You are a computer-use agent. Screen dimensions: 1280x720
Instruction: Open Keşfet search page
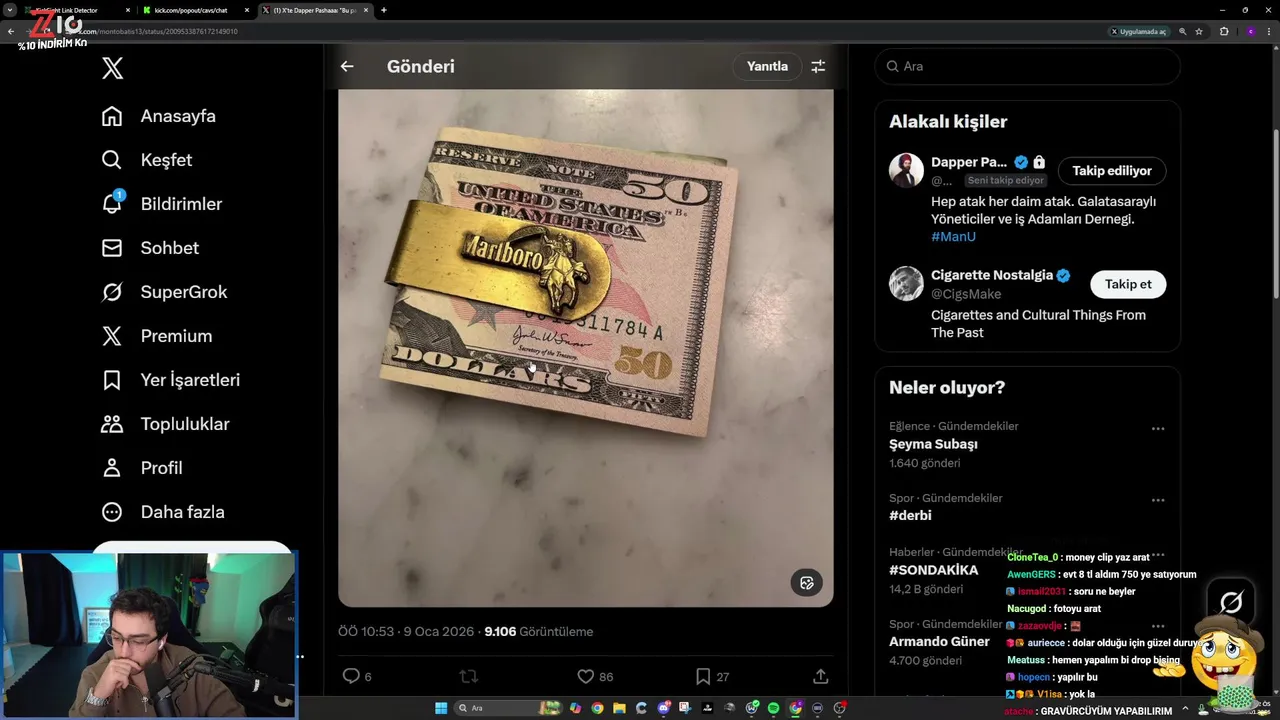(147, 160)
